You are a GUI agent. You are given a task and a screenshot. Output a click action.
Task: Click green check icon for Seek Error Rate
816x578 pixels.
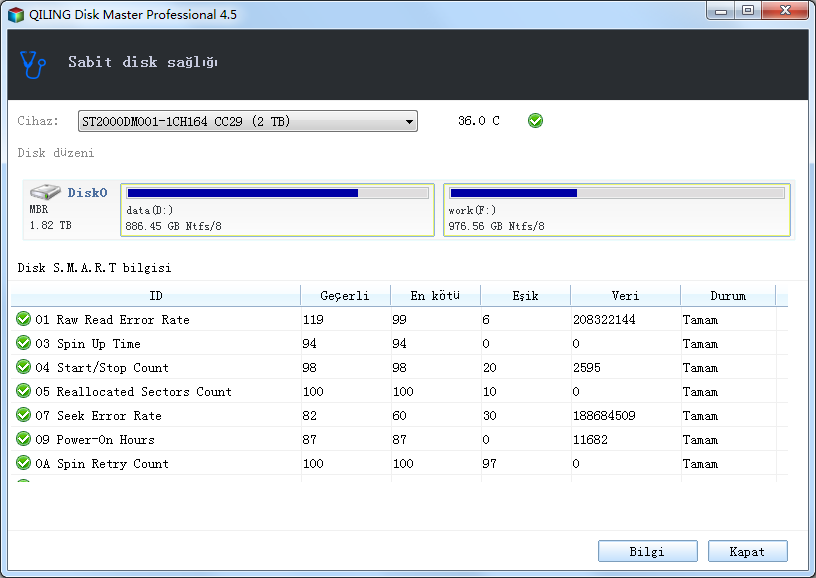23,414
